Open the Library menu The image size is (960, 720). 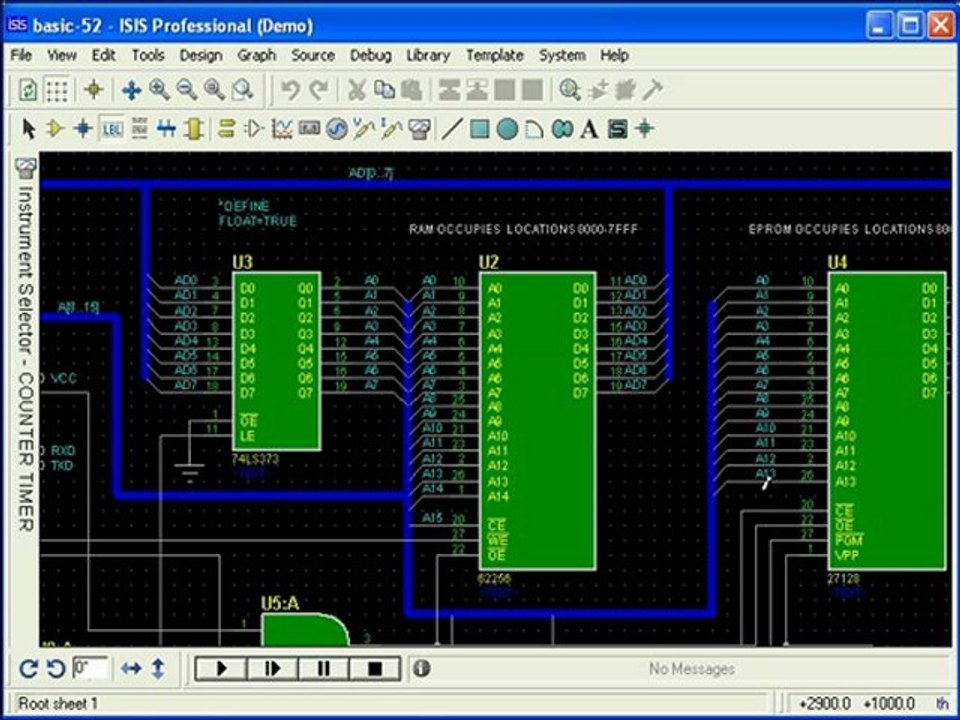click(428, 55)
